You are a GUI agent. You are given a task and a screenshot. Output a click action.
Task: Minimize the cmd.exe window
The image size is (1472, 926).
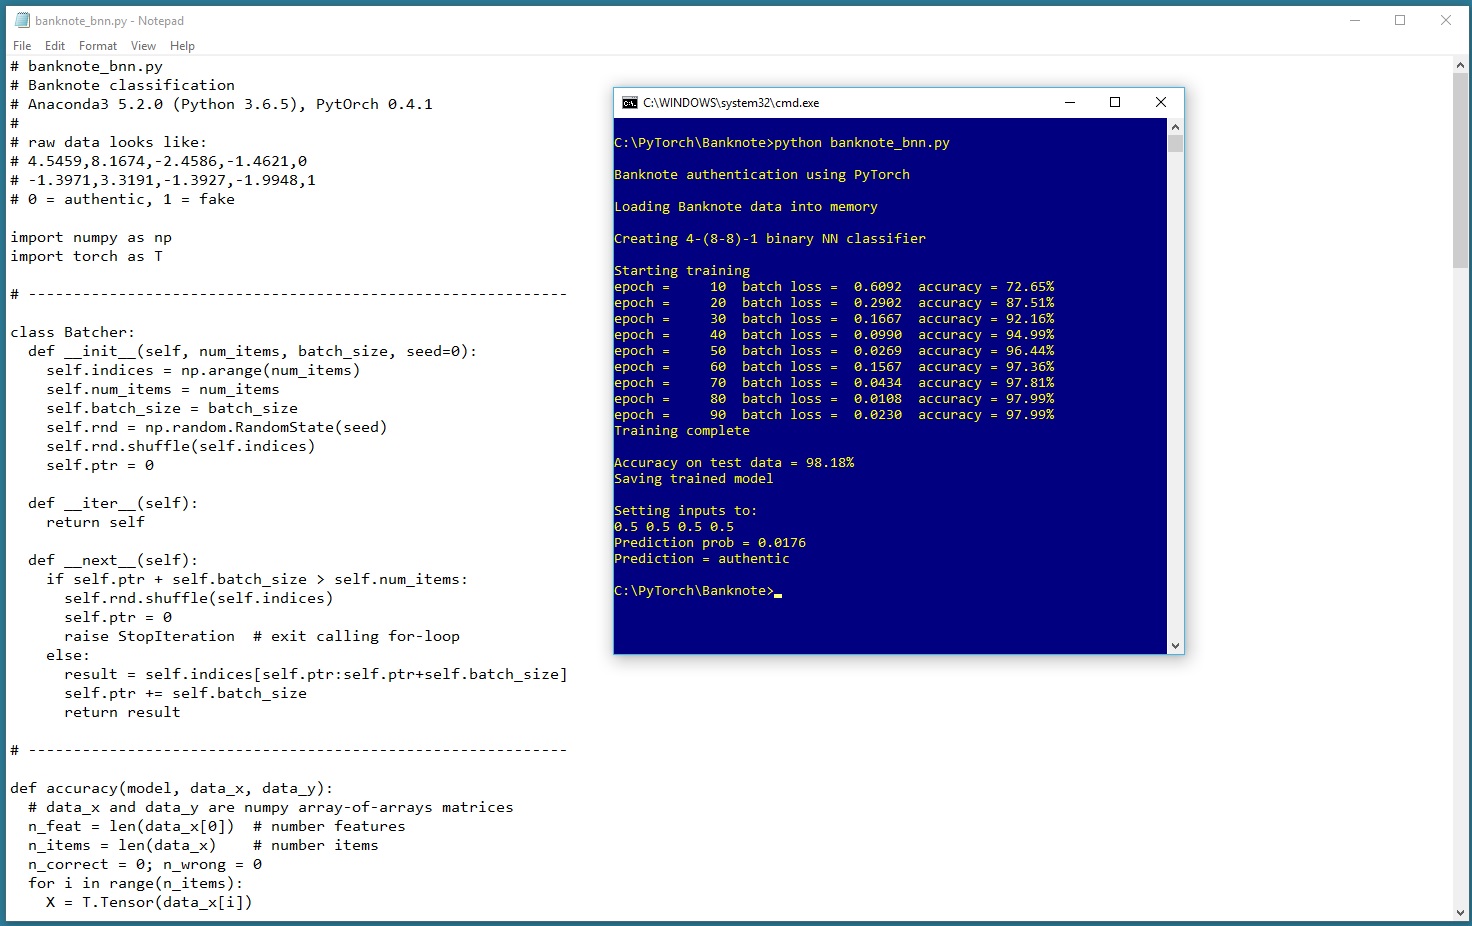[1070, 102]
